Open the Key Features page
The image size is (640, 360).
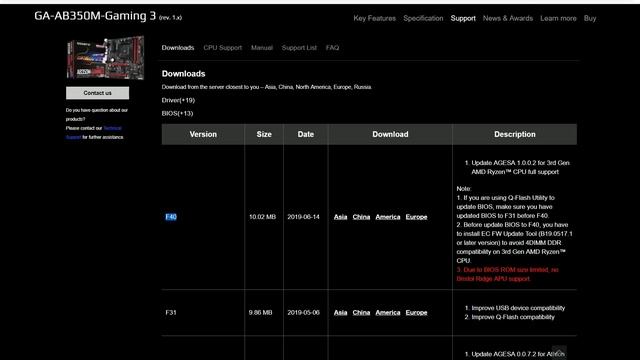[x=374, y=18]
